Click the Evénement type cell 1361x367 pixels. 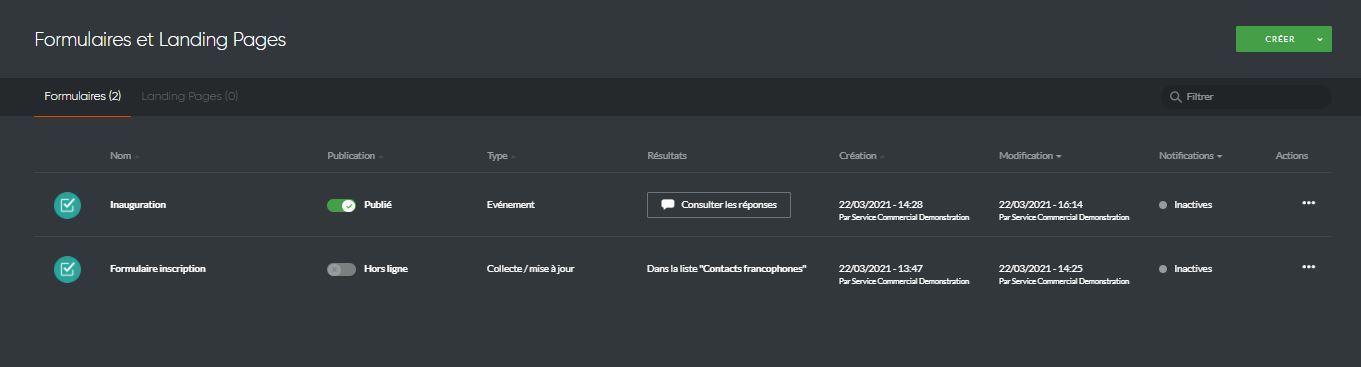tap(511, 205)
